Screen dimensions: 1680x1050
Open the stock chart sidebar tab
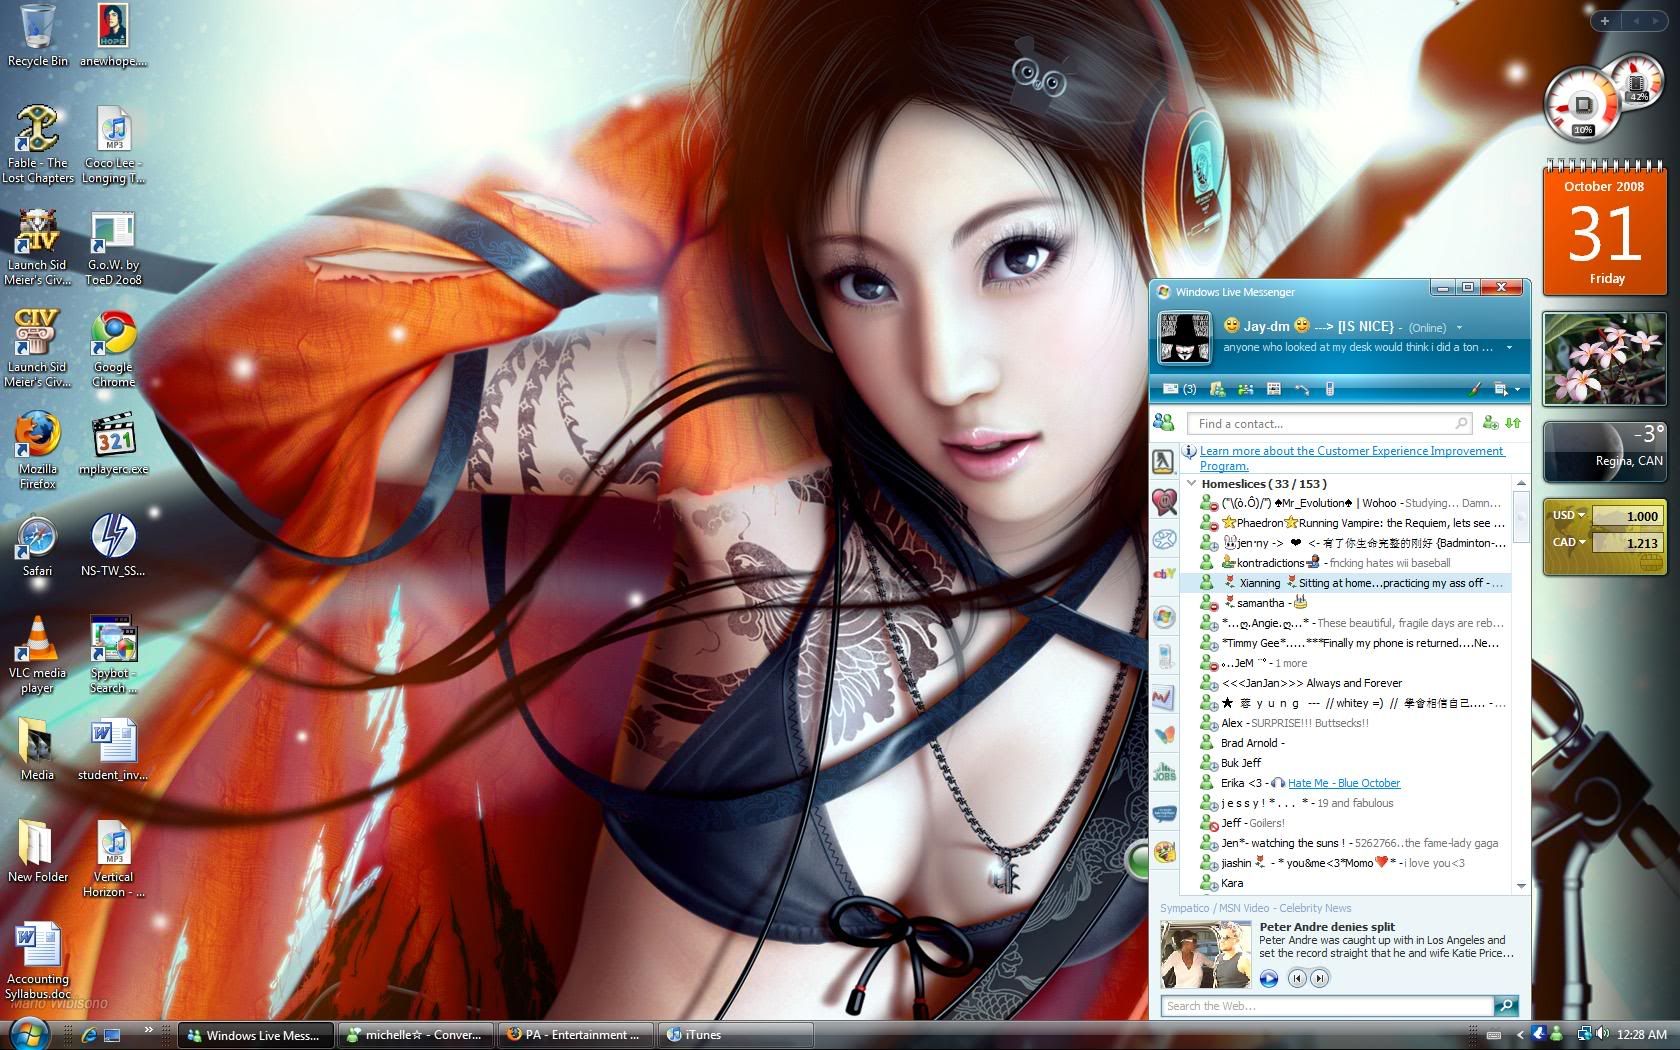pyautogui.click(x=1164, y=696)
